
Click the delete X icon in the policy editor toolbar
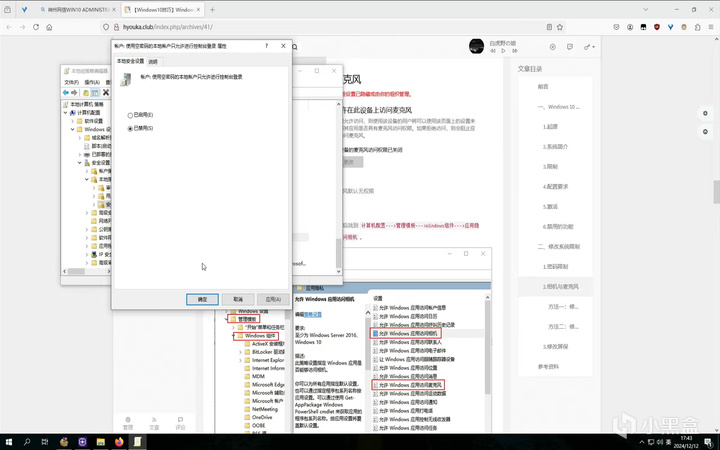point(106,92)
